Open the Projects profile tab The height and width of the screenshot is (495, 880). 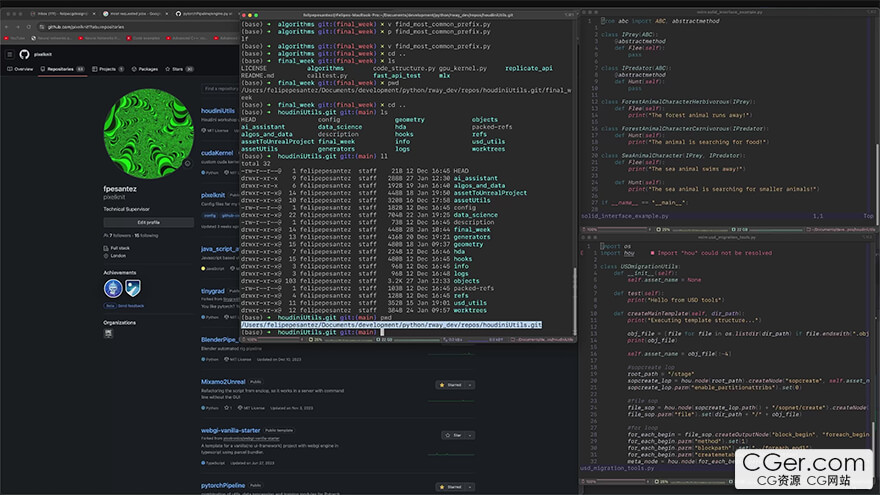105,69
